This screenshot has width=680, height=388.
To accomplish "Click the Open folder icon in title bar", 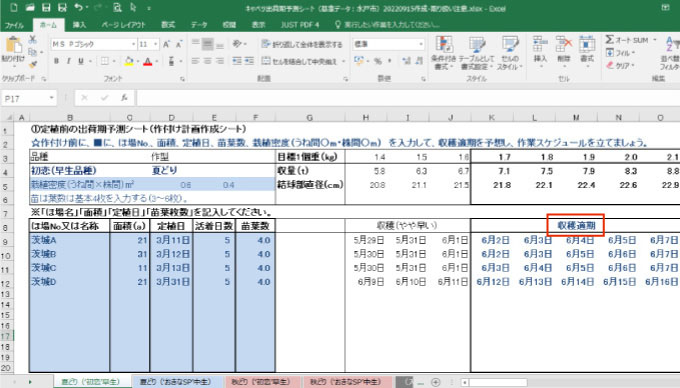I will (29, 8).
